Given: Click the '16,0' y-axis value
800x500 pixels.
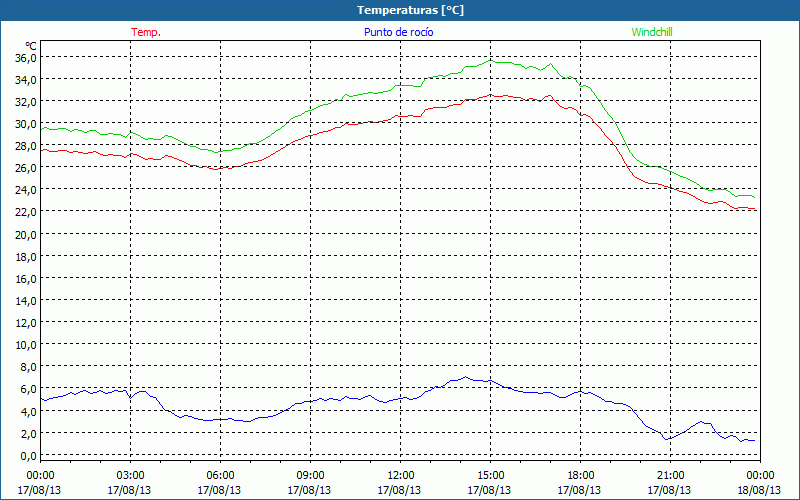Looking at the screenshot, I should [26, 279].
